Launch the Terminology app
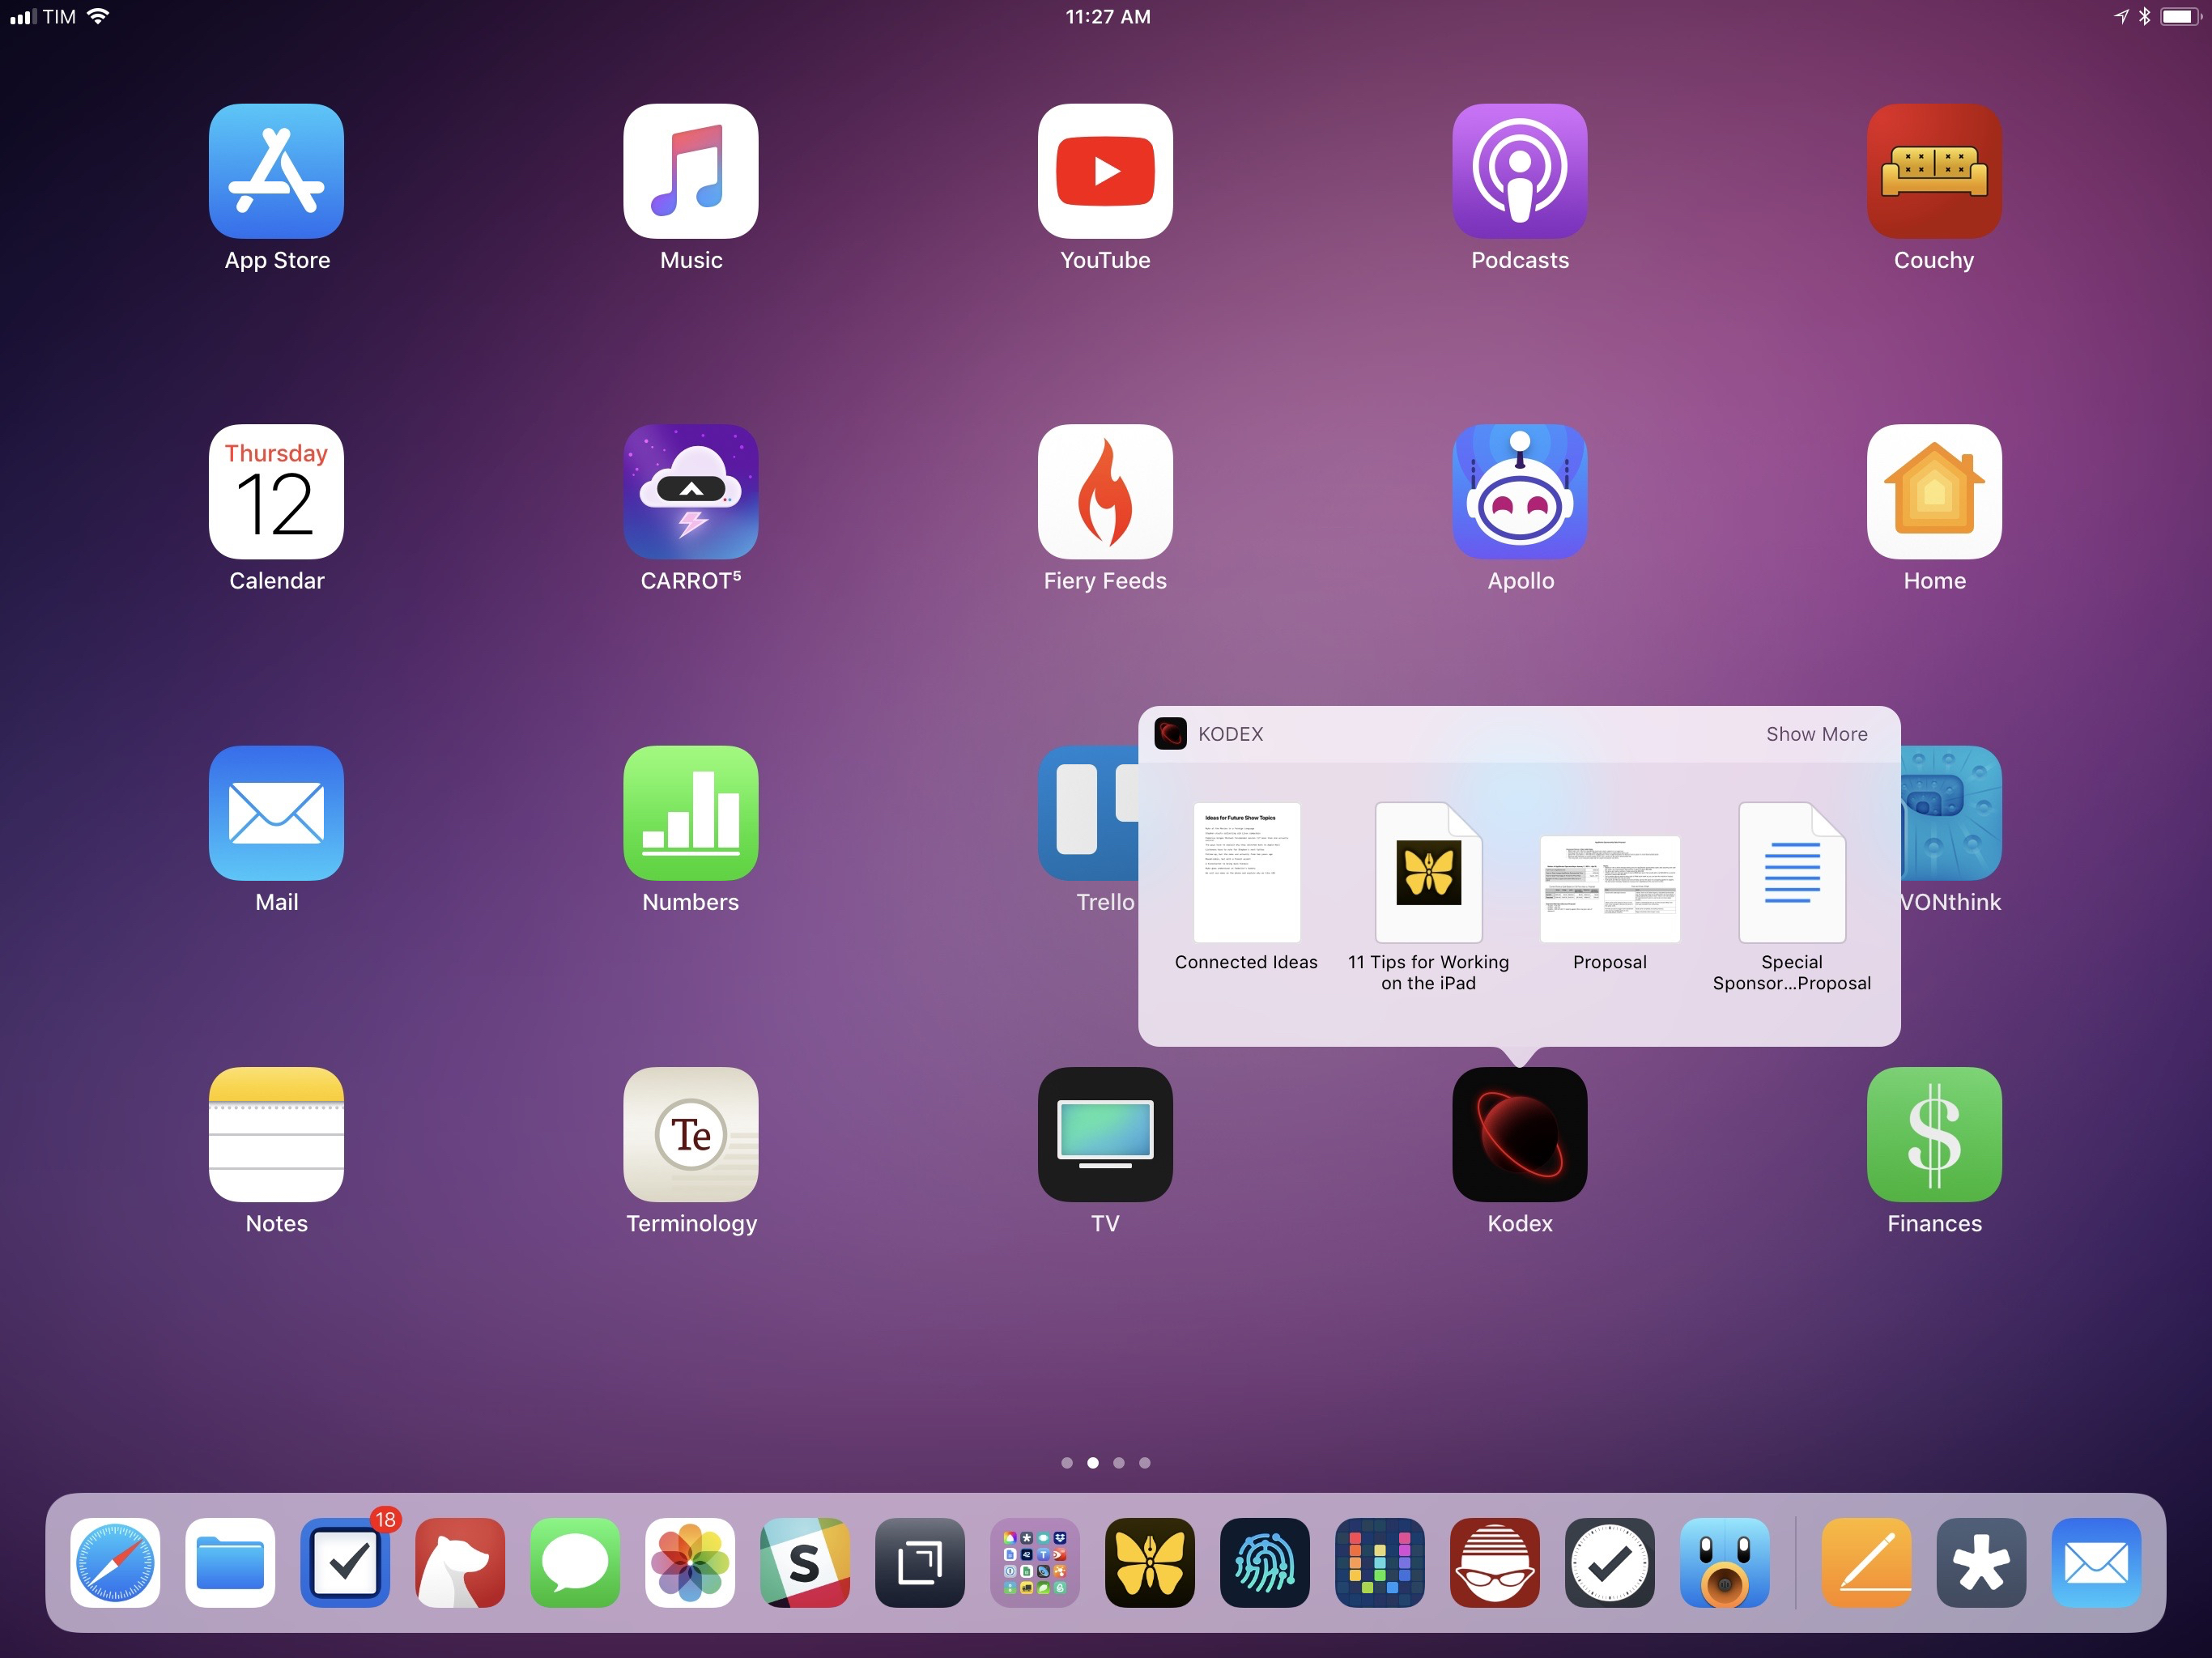The height and width of the screenshot is (1658, 2212). (x=690, y=1134)
